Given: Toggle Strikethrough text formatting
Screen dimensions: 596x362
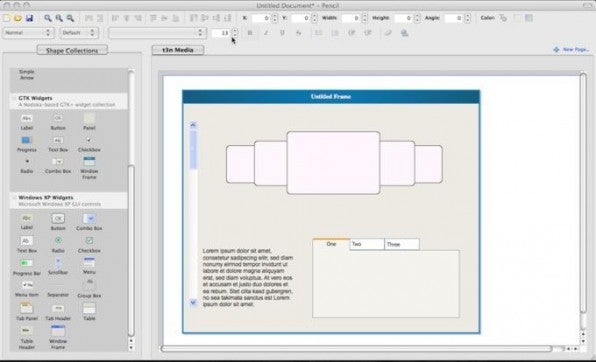Looking at the screenshot, I should 298,33.
